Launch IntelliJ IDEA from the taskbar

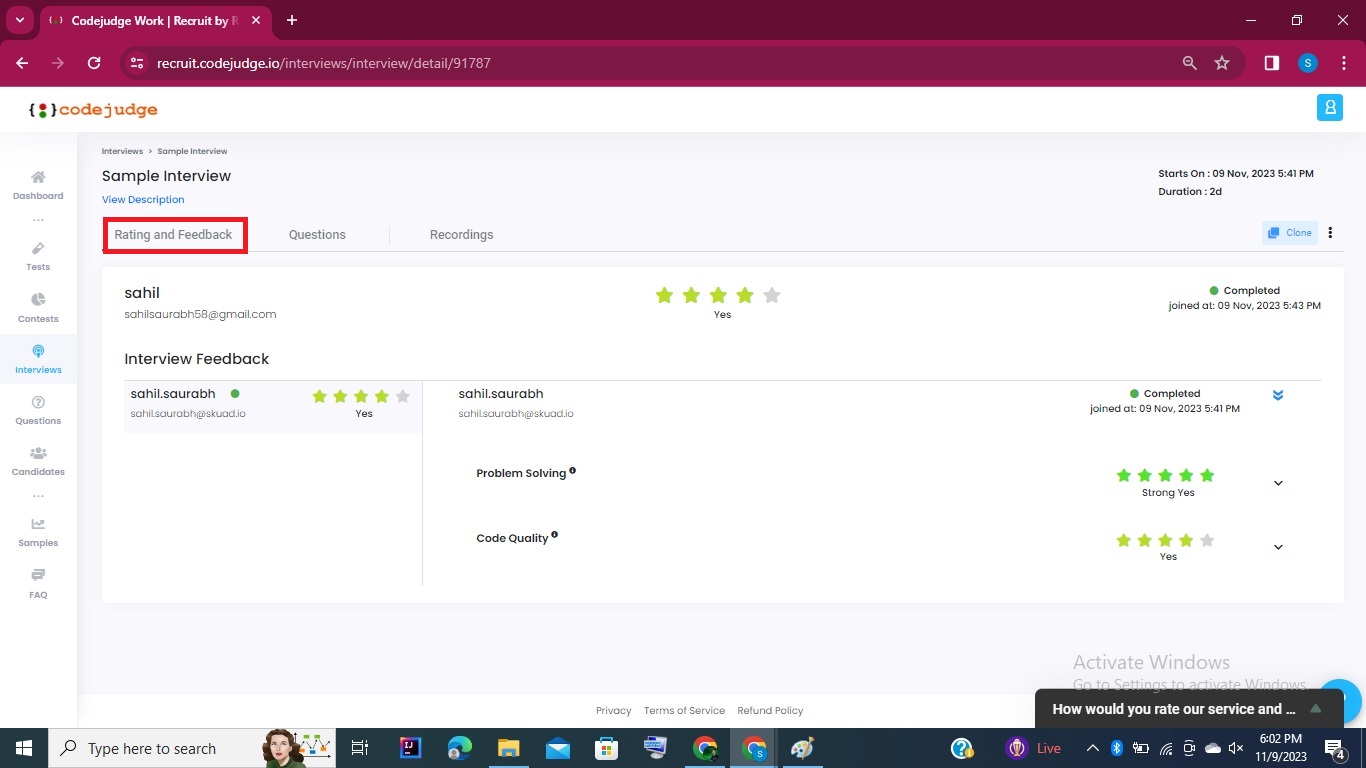click(410, 748)
